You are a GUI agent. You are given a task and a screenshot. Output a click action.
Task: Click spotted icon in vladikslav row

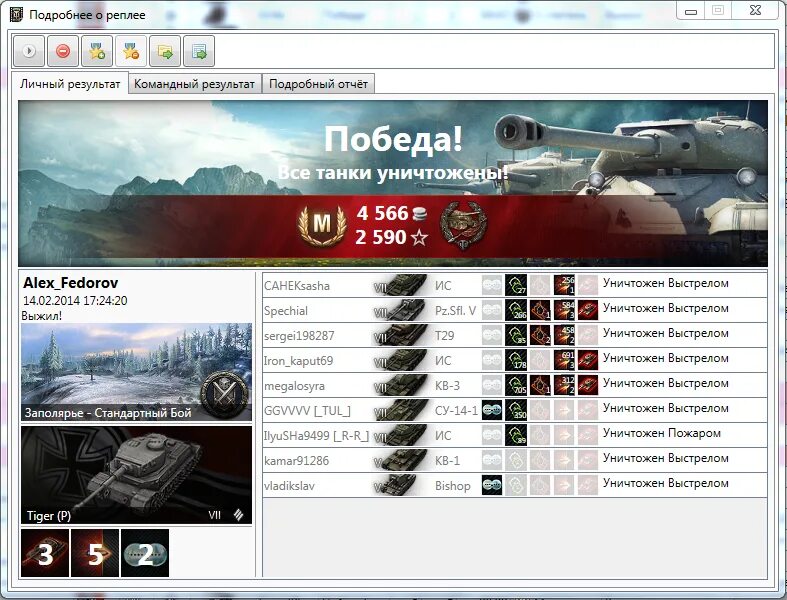click(492, 485)
